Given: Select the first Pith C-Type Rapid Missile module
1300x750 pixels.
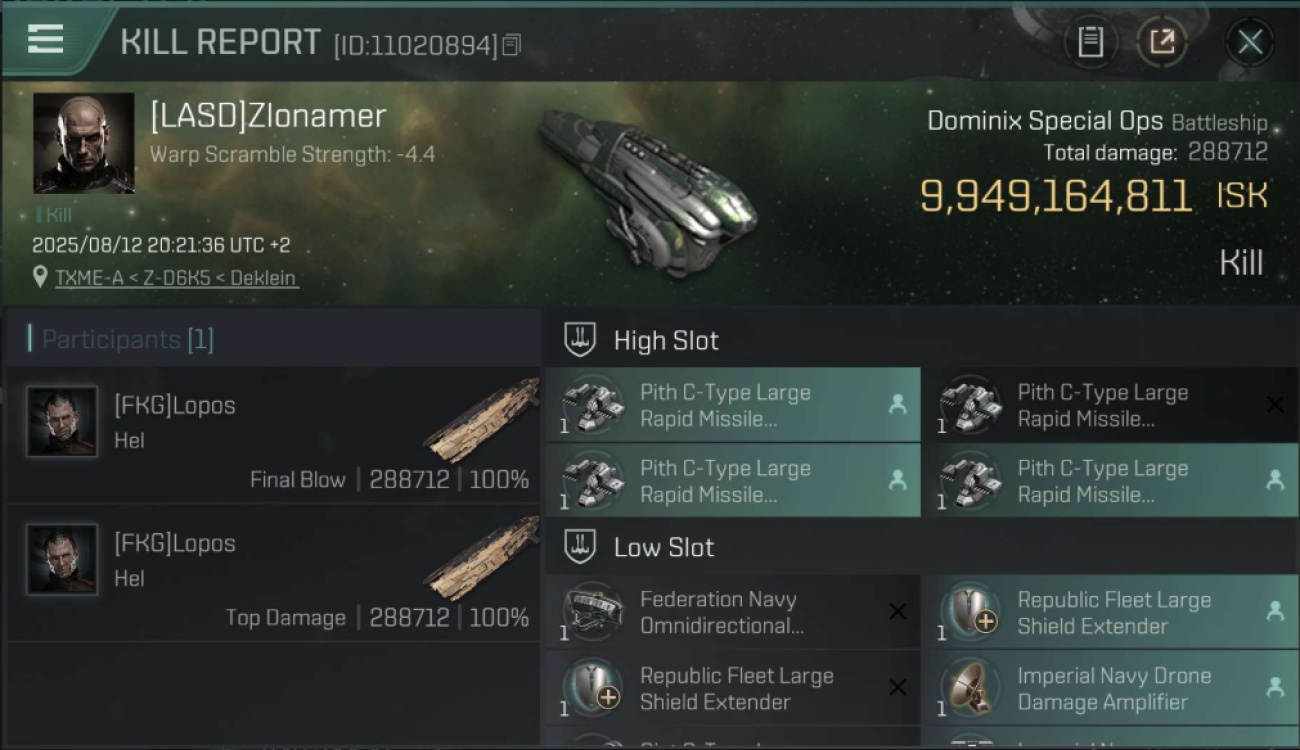Looking at the screenshot, I should [733, 405].
